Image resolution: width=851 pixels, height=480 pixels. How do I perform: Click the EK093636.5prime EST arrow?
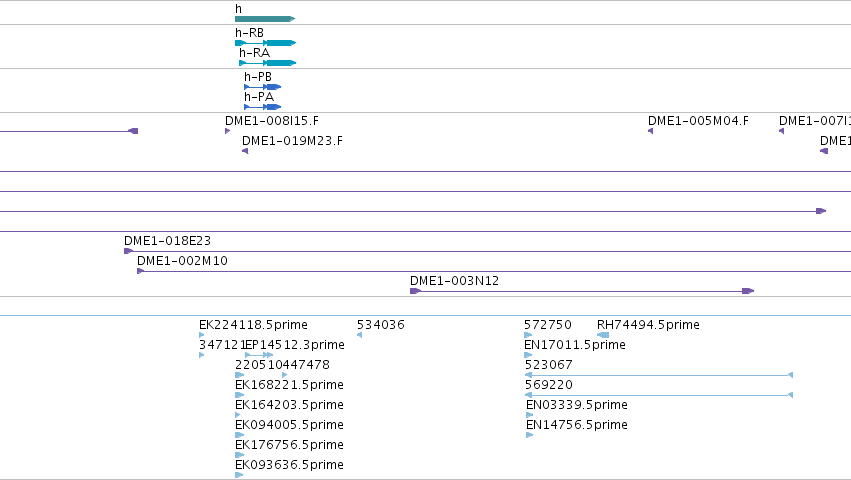[239, 475]
